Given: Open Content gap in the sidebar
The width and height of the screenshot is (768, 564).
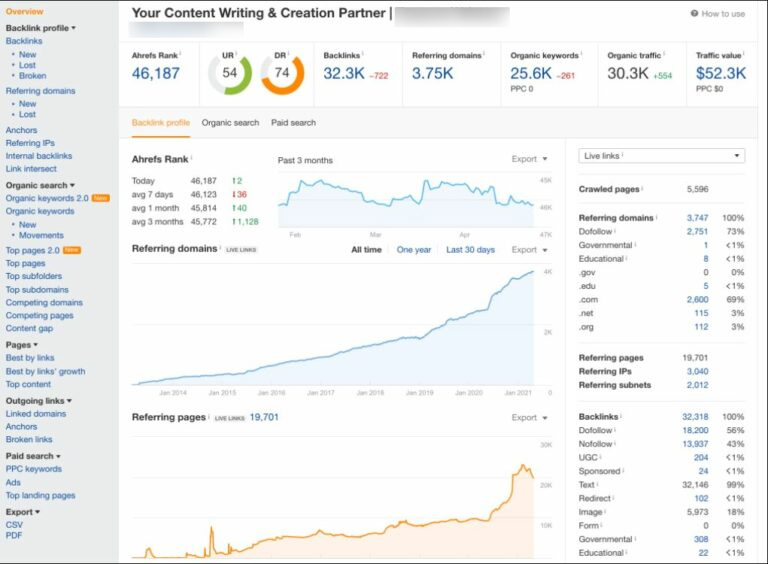Looking at the screenshot, I should [29, 329].
